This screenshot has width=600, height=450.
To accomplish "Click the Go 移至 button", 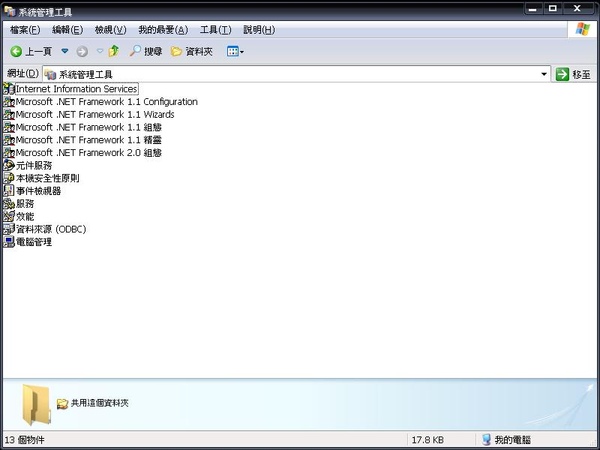I will pos(573,74).
